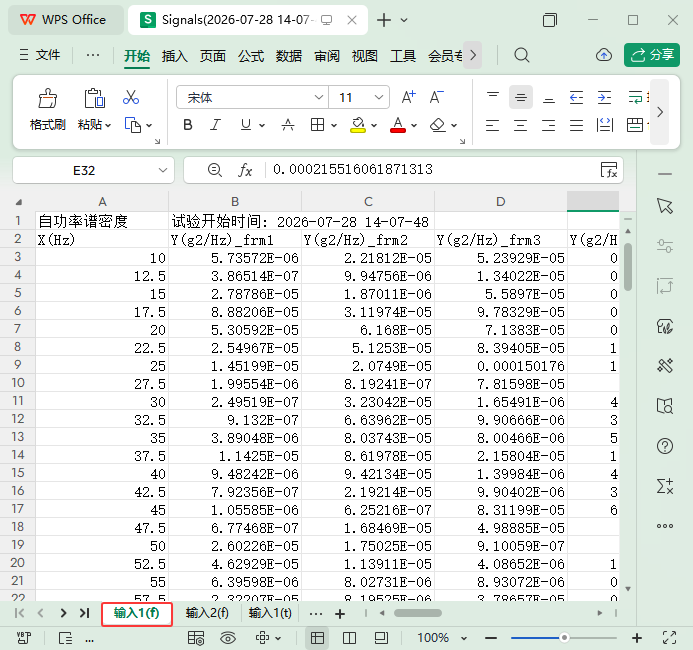Open the 插入 ribbon tab
Image resolution: width=693 pixels, height=650 pixels.
click(x=175, y=56)
